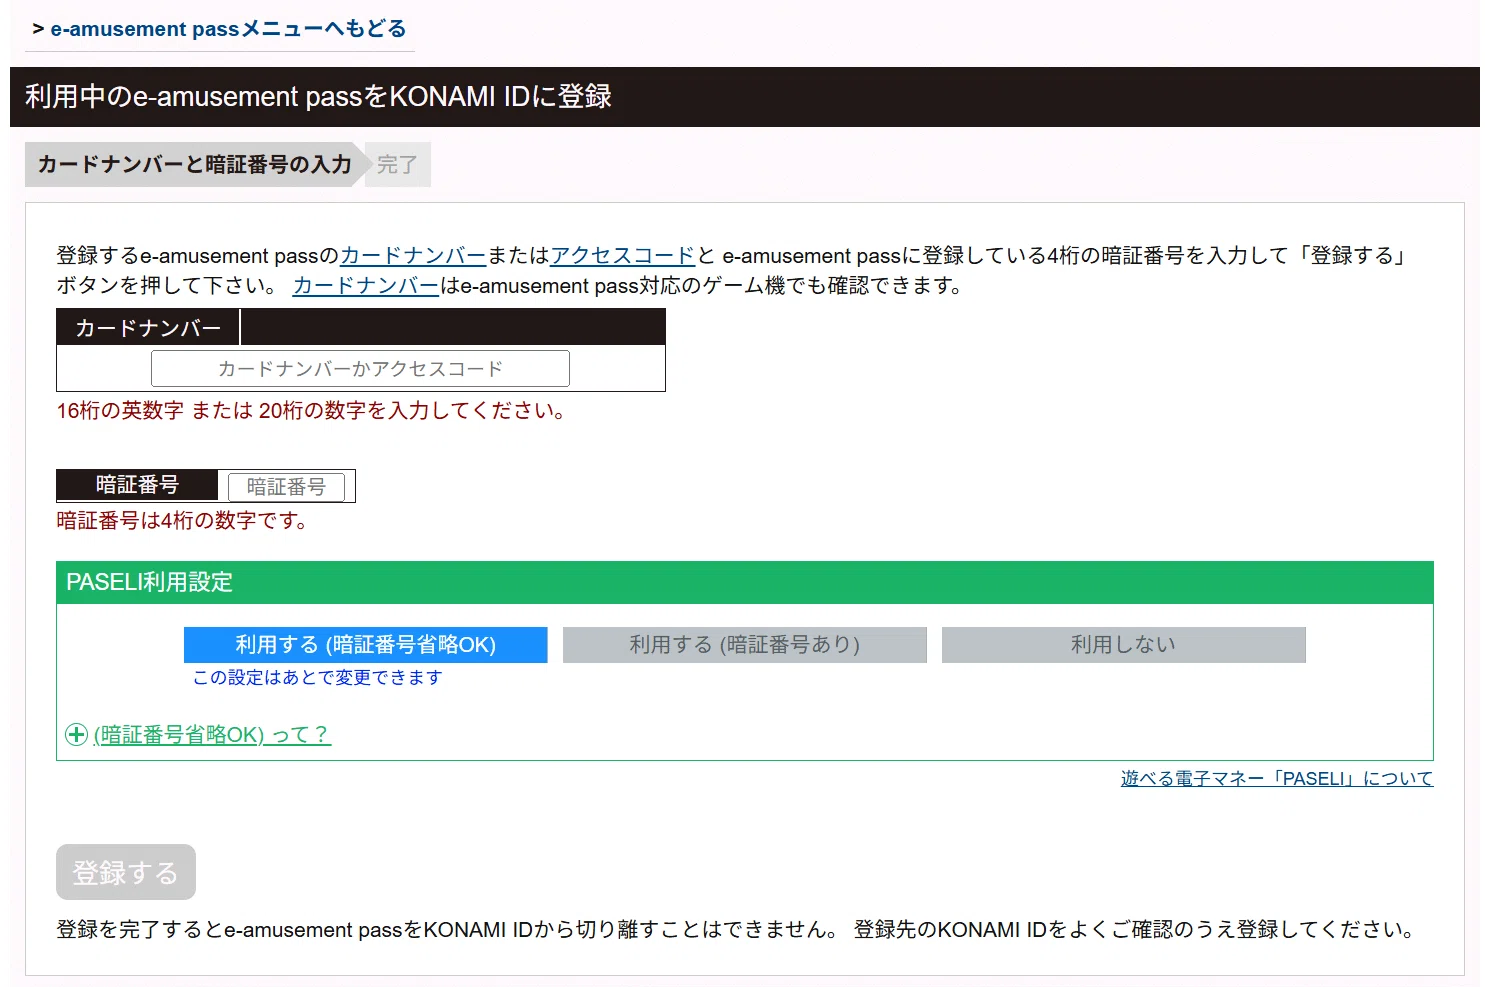Viewport: 1485px width, 987px height.
Task: Click the 暗証番号 label
Action: (x=137, y=485)
